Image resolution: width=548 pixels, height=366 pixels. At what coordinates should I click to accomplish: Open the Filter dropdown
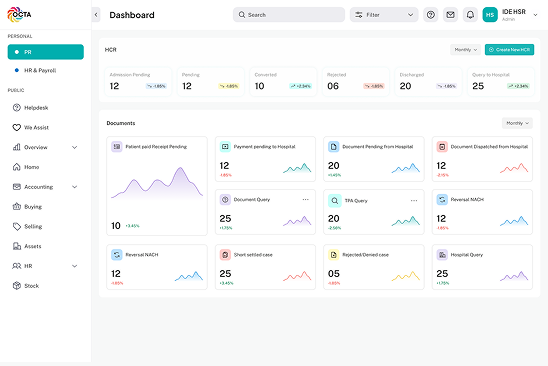tap(384, 15)
